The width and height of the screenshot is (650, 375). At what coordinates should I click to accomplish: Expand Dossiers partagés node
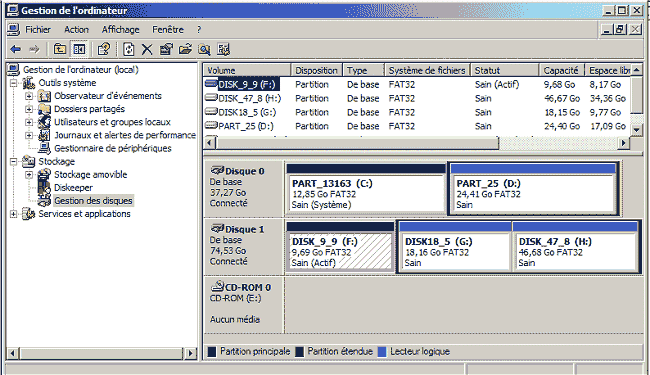[x=29, y=109]
